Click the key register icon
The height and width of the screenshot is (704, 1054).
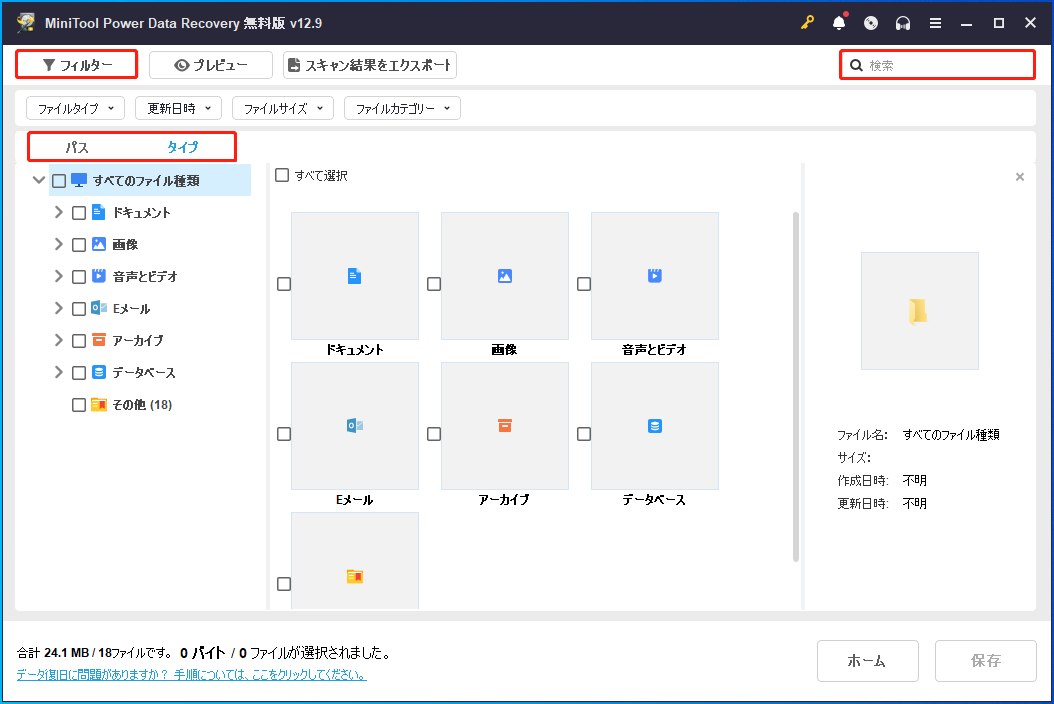tap(807, 23)
